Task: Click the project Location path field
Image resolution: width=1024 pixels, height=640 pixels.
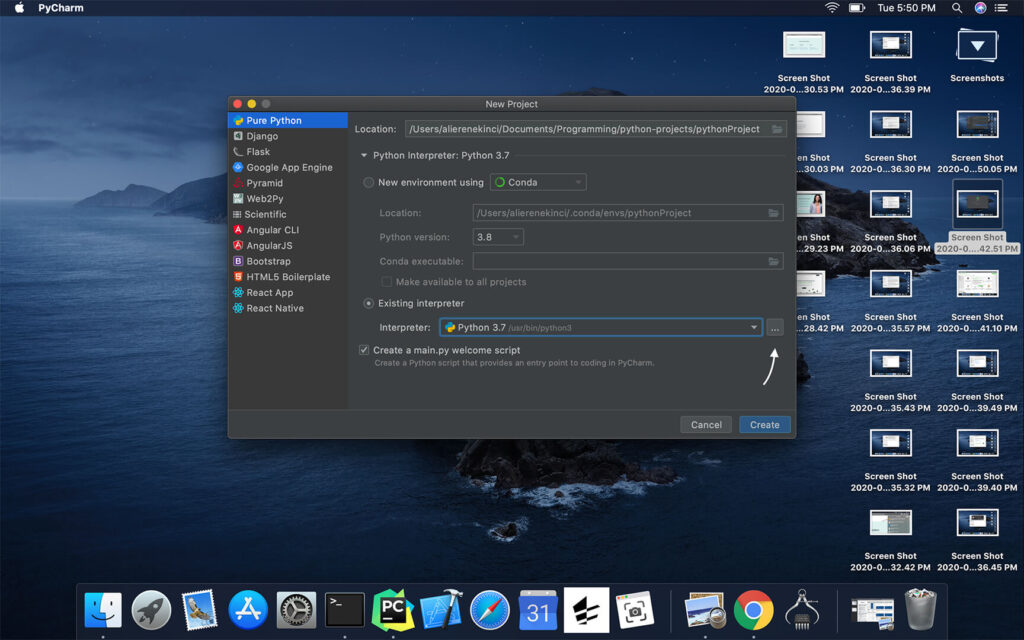Action: click(x=595, y=129)
